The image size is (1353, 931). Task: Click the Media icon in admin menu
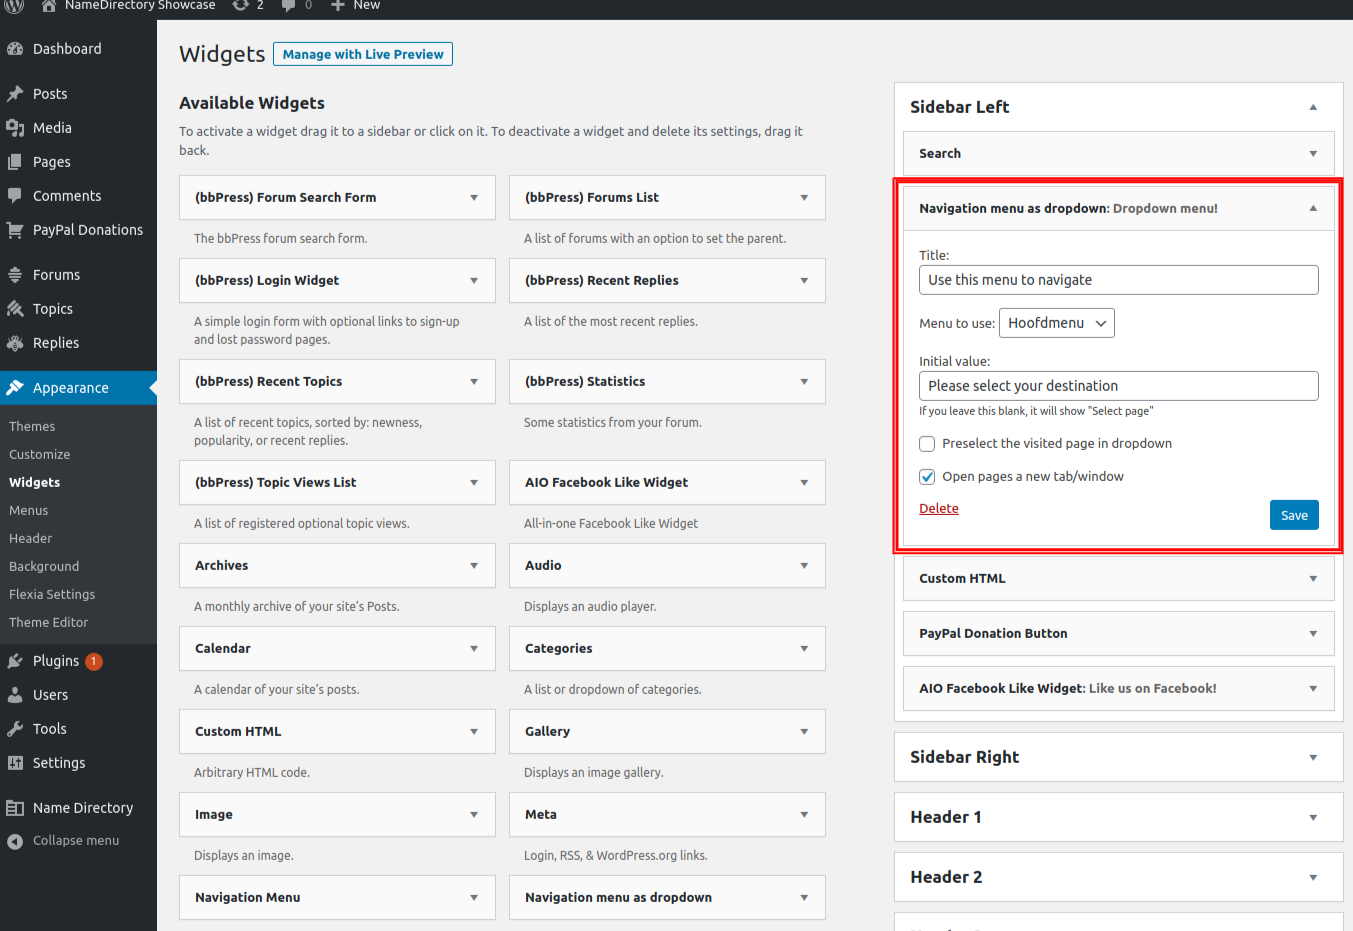15,128
